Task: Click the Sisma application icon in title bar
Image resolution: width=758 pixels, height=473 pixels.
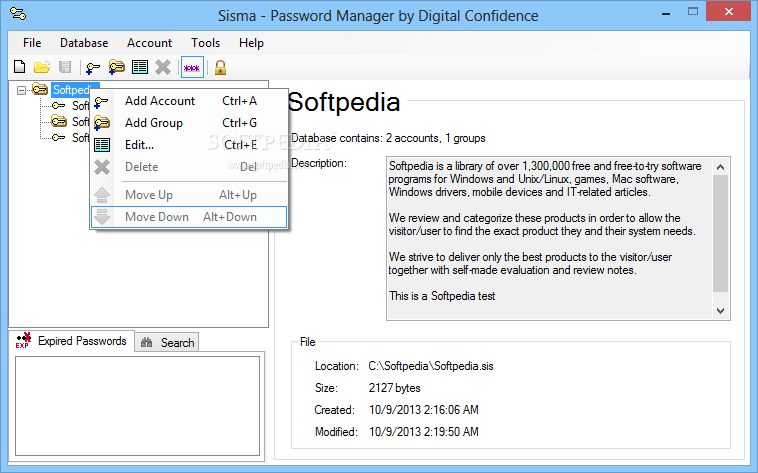Action: pos(18,14)
